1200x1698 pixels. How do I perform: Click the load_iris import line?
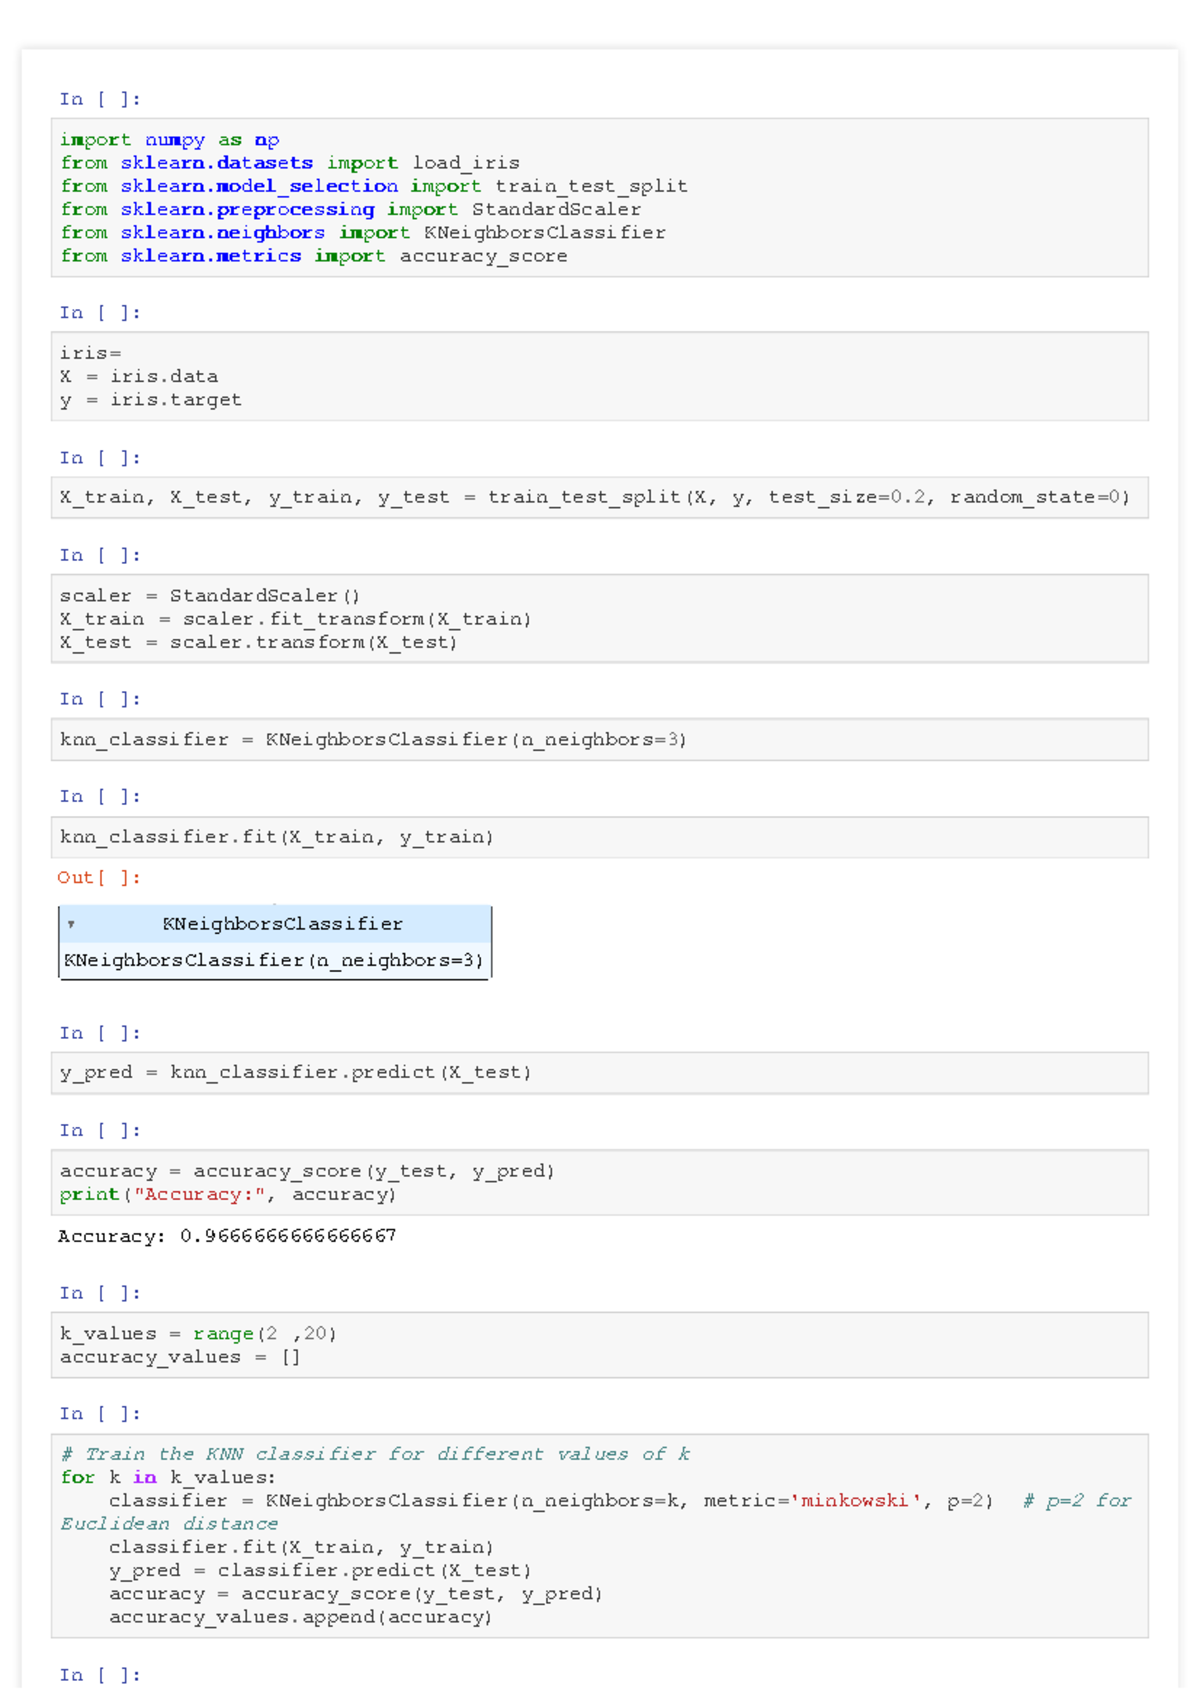(x=290, y=163)
